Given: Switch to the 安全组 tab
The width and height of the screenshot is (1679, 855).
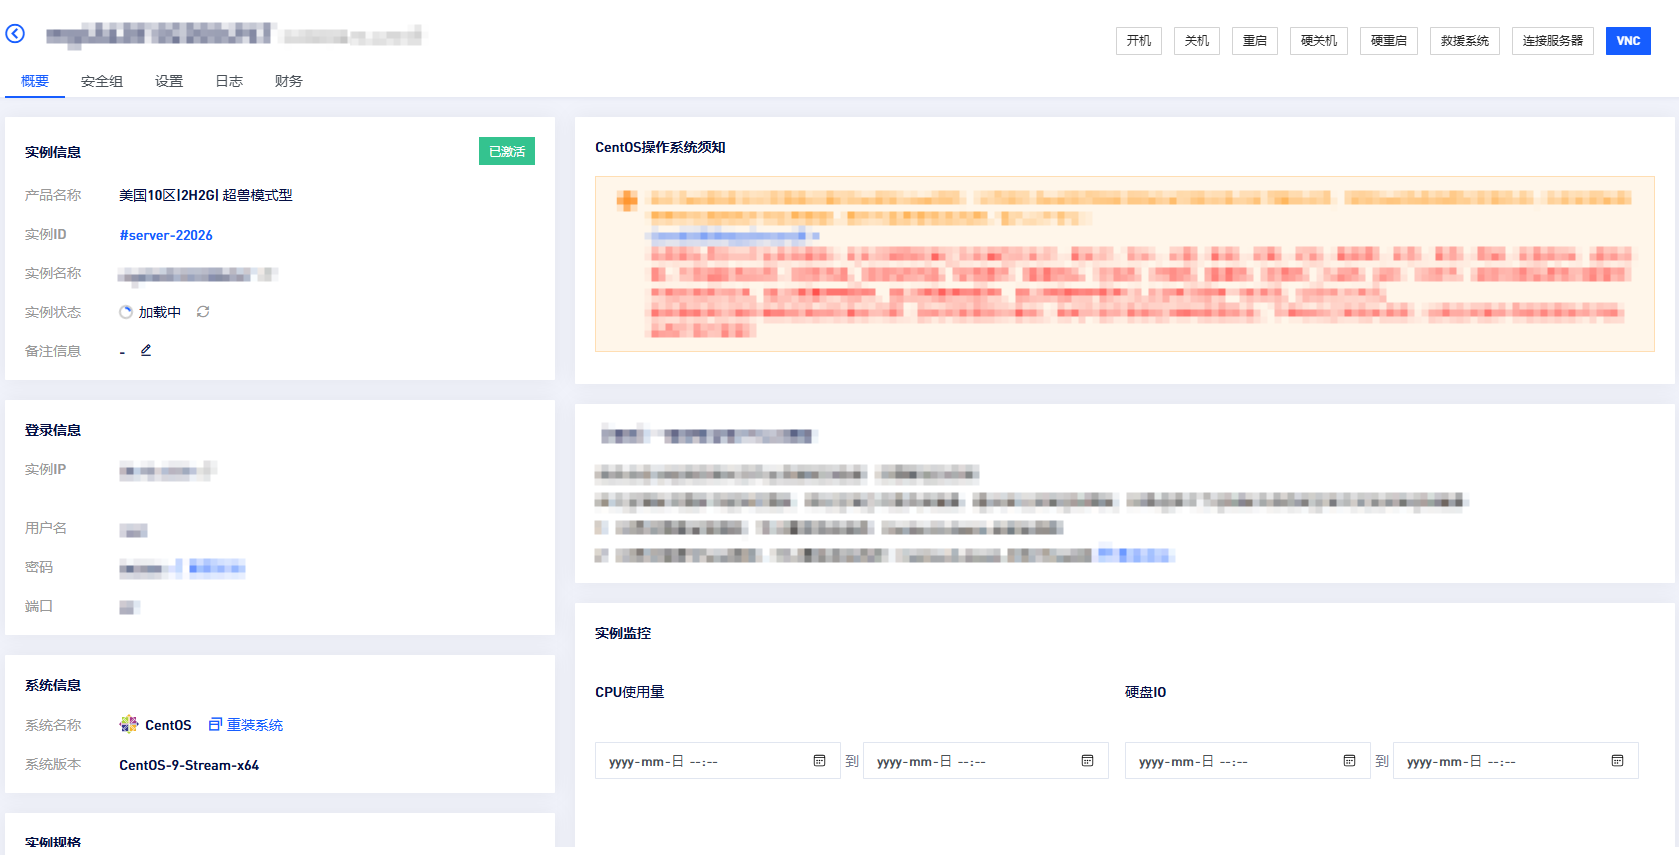Looking at the screenshot, I should click(102, 81).
